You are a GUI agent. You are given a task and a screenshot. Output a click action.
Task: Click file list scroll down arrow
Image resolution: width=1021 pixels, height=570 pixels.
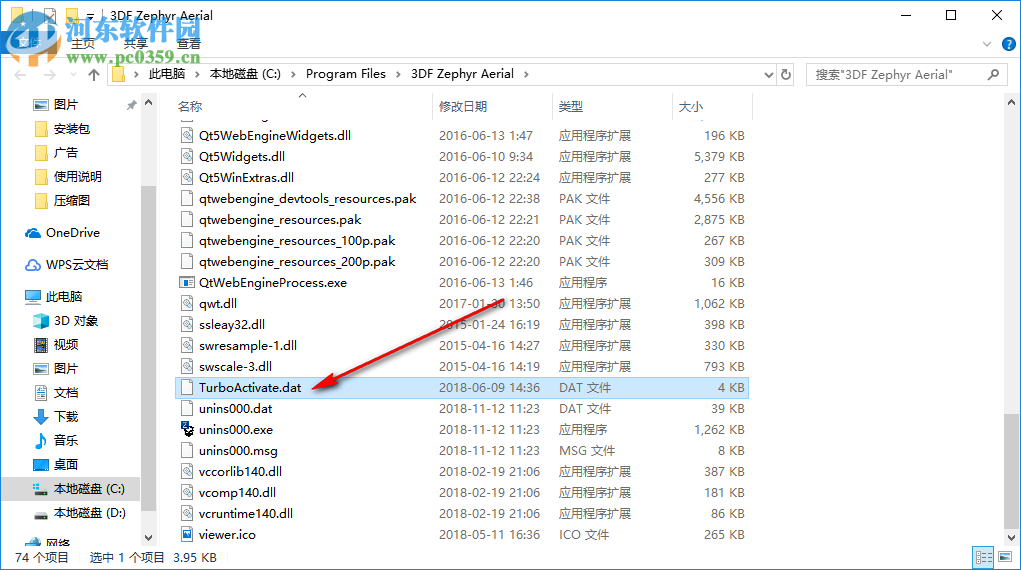1011,538
